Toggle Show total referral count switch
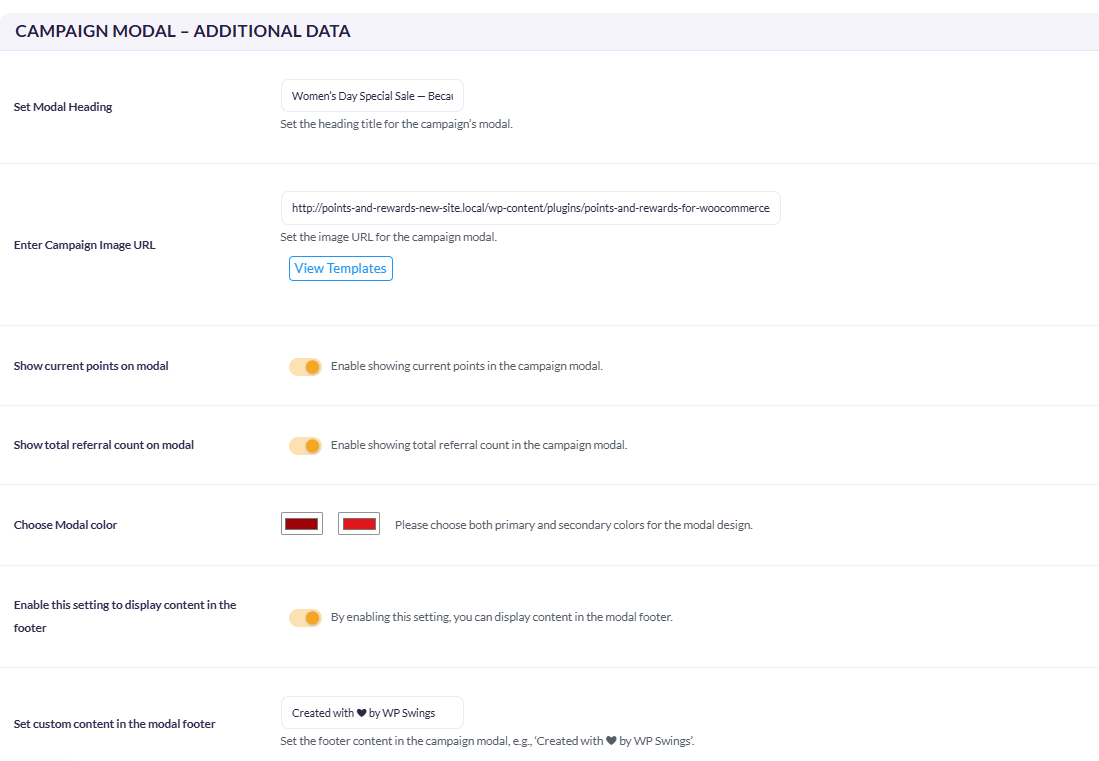 [x=305, y=446]
